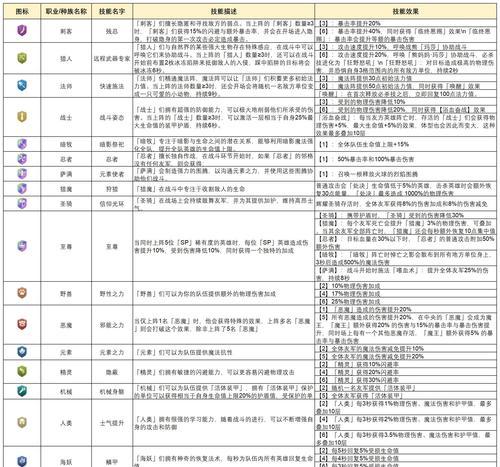Image resolution: width=500 pixels, height=467 pixels.
Task: Click the 元素之力 skill name cell
Action: pos(112,352)
